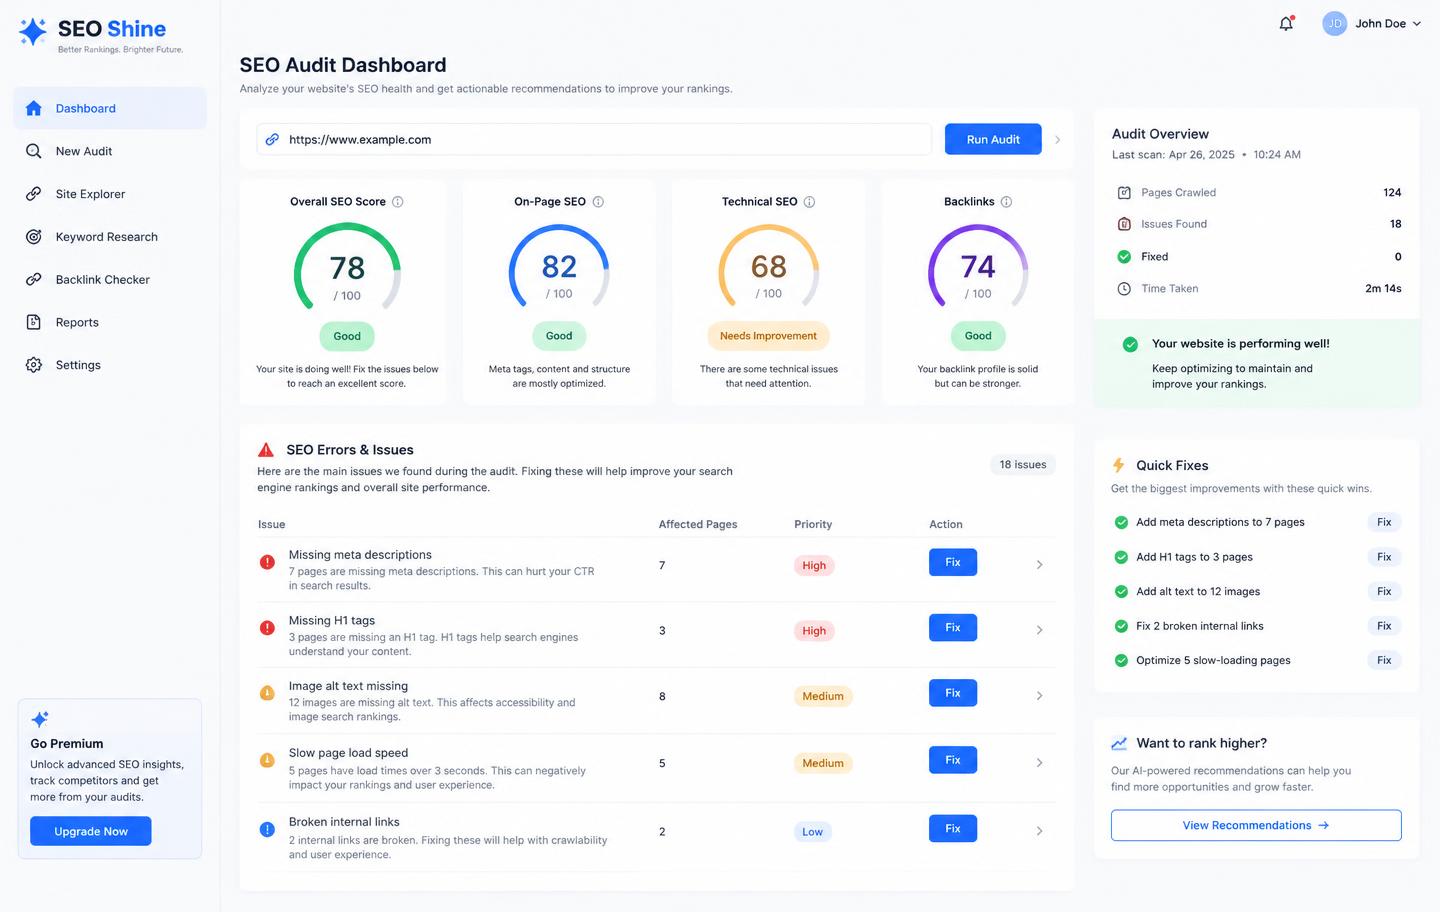The height and width of the screenshot is (912, 1440).
Task: Click the Overall SEO Score info icon
Action: (x=397, y=202)
